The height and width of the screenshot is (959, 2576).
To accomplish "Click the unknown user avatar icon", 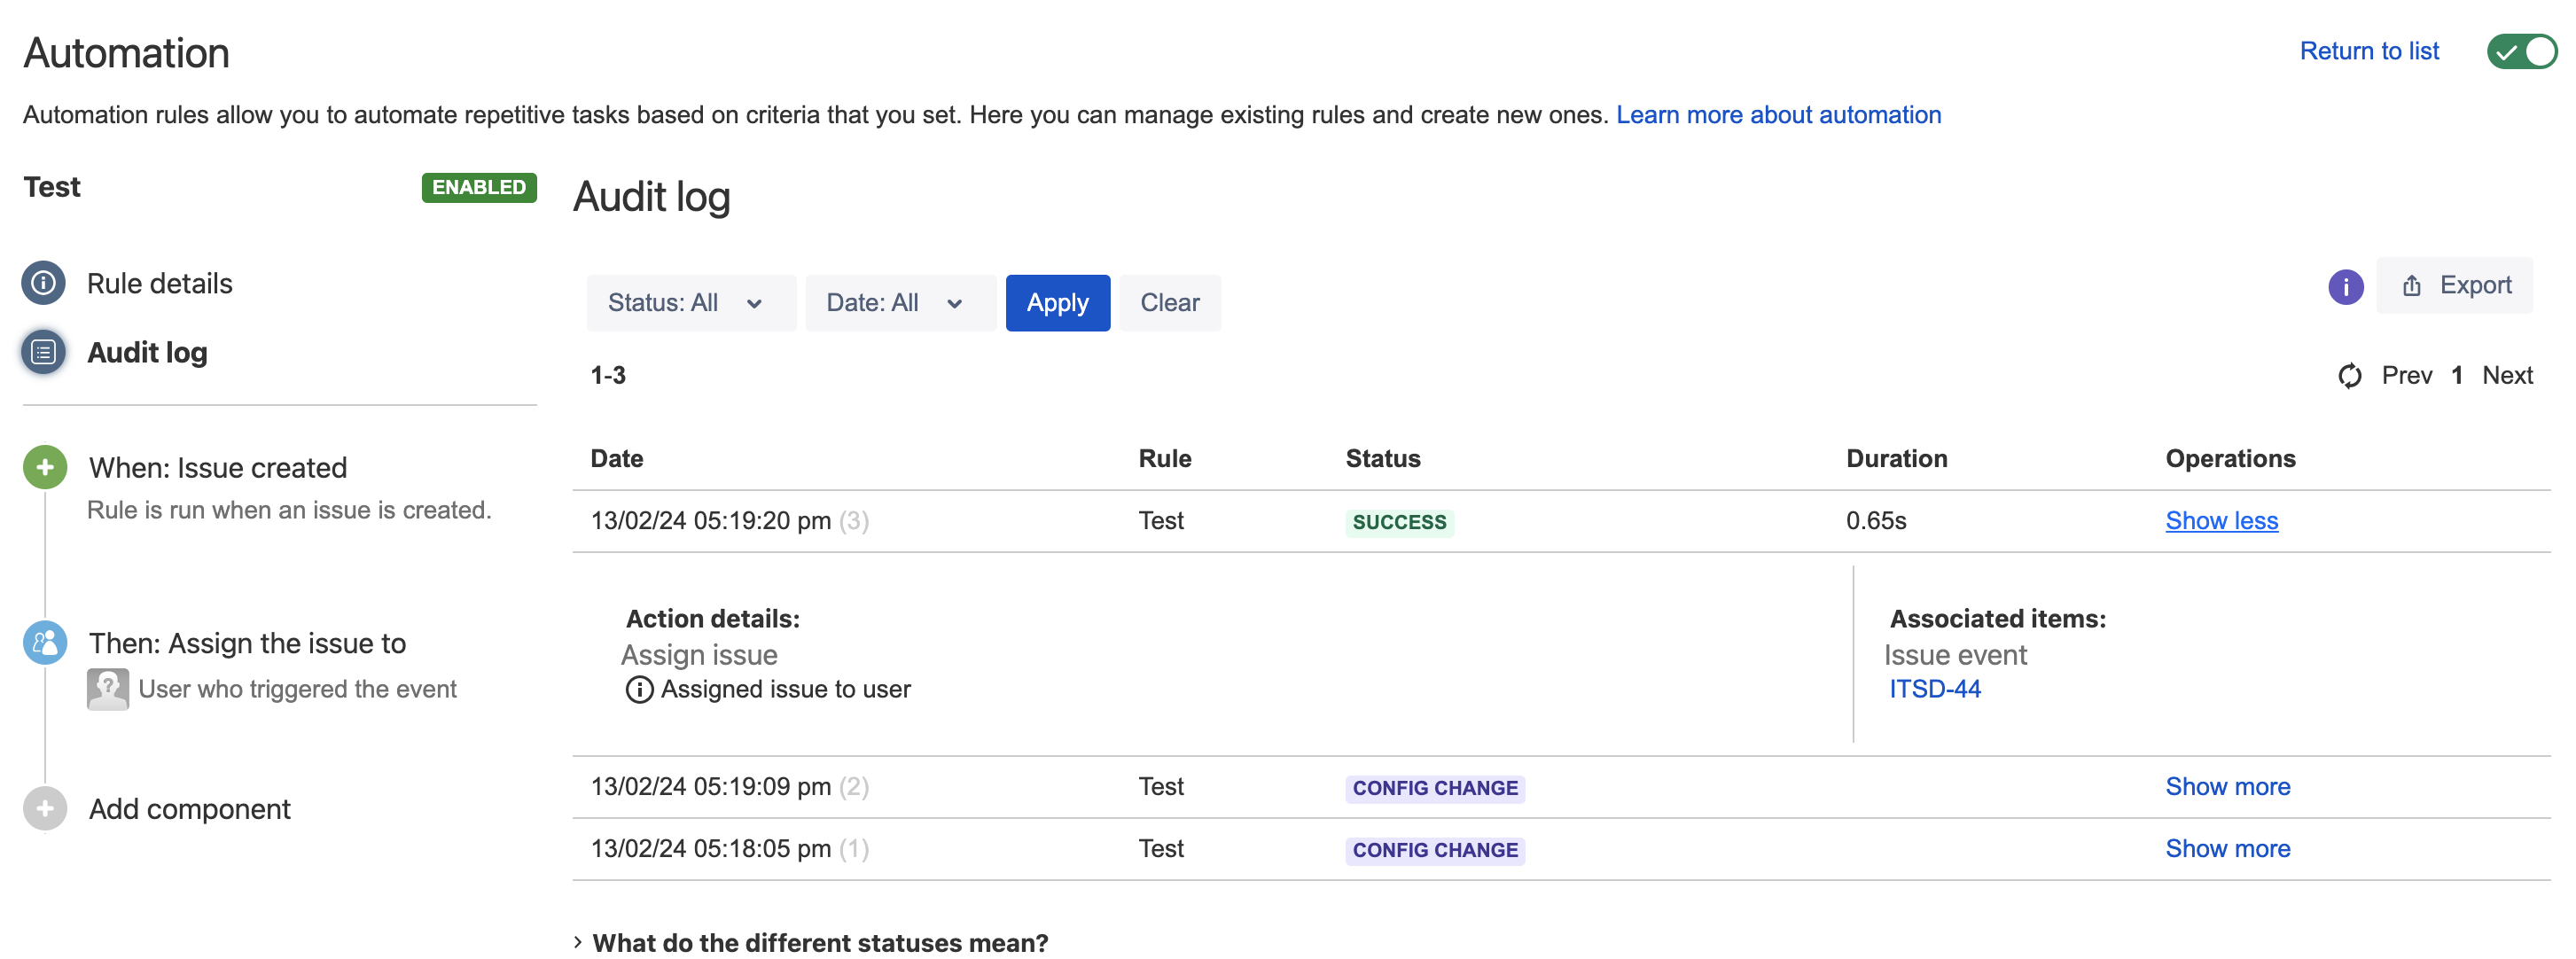I will coord(108,689).
